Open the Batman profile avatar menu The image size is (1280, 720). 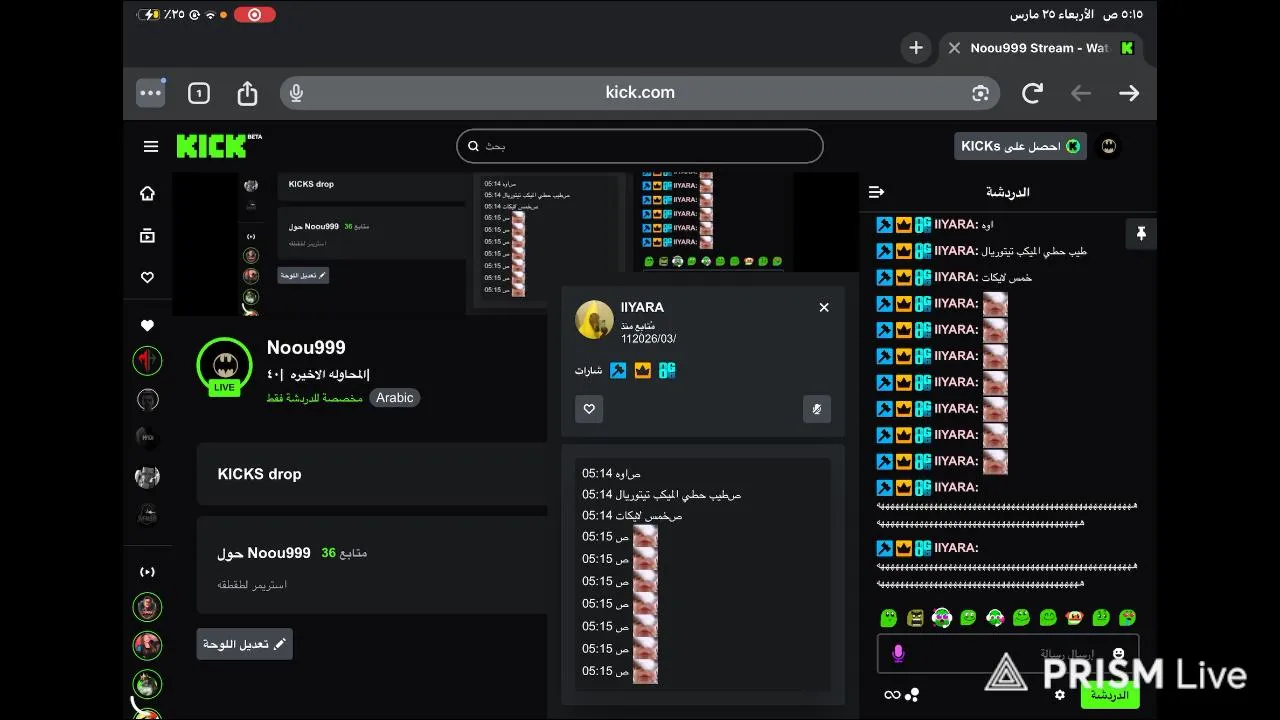(x=1108, y=146)
